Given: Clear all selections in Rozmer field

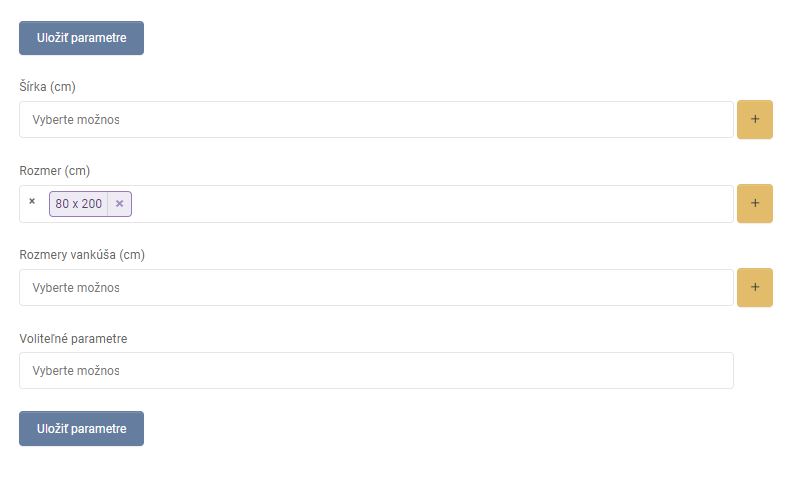Looking at the screenshot, I should coord(32,202).
